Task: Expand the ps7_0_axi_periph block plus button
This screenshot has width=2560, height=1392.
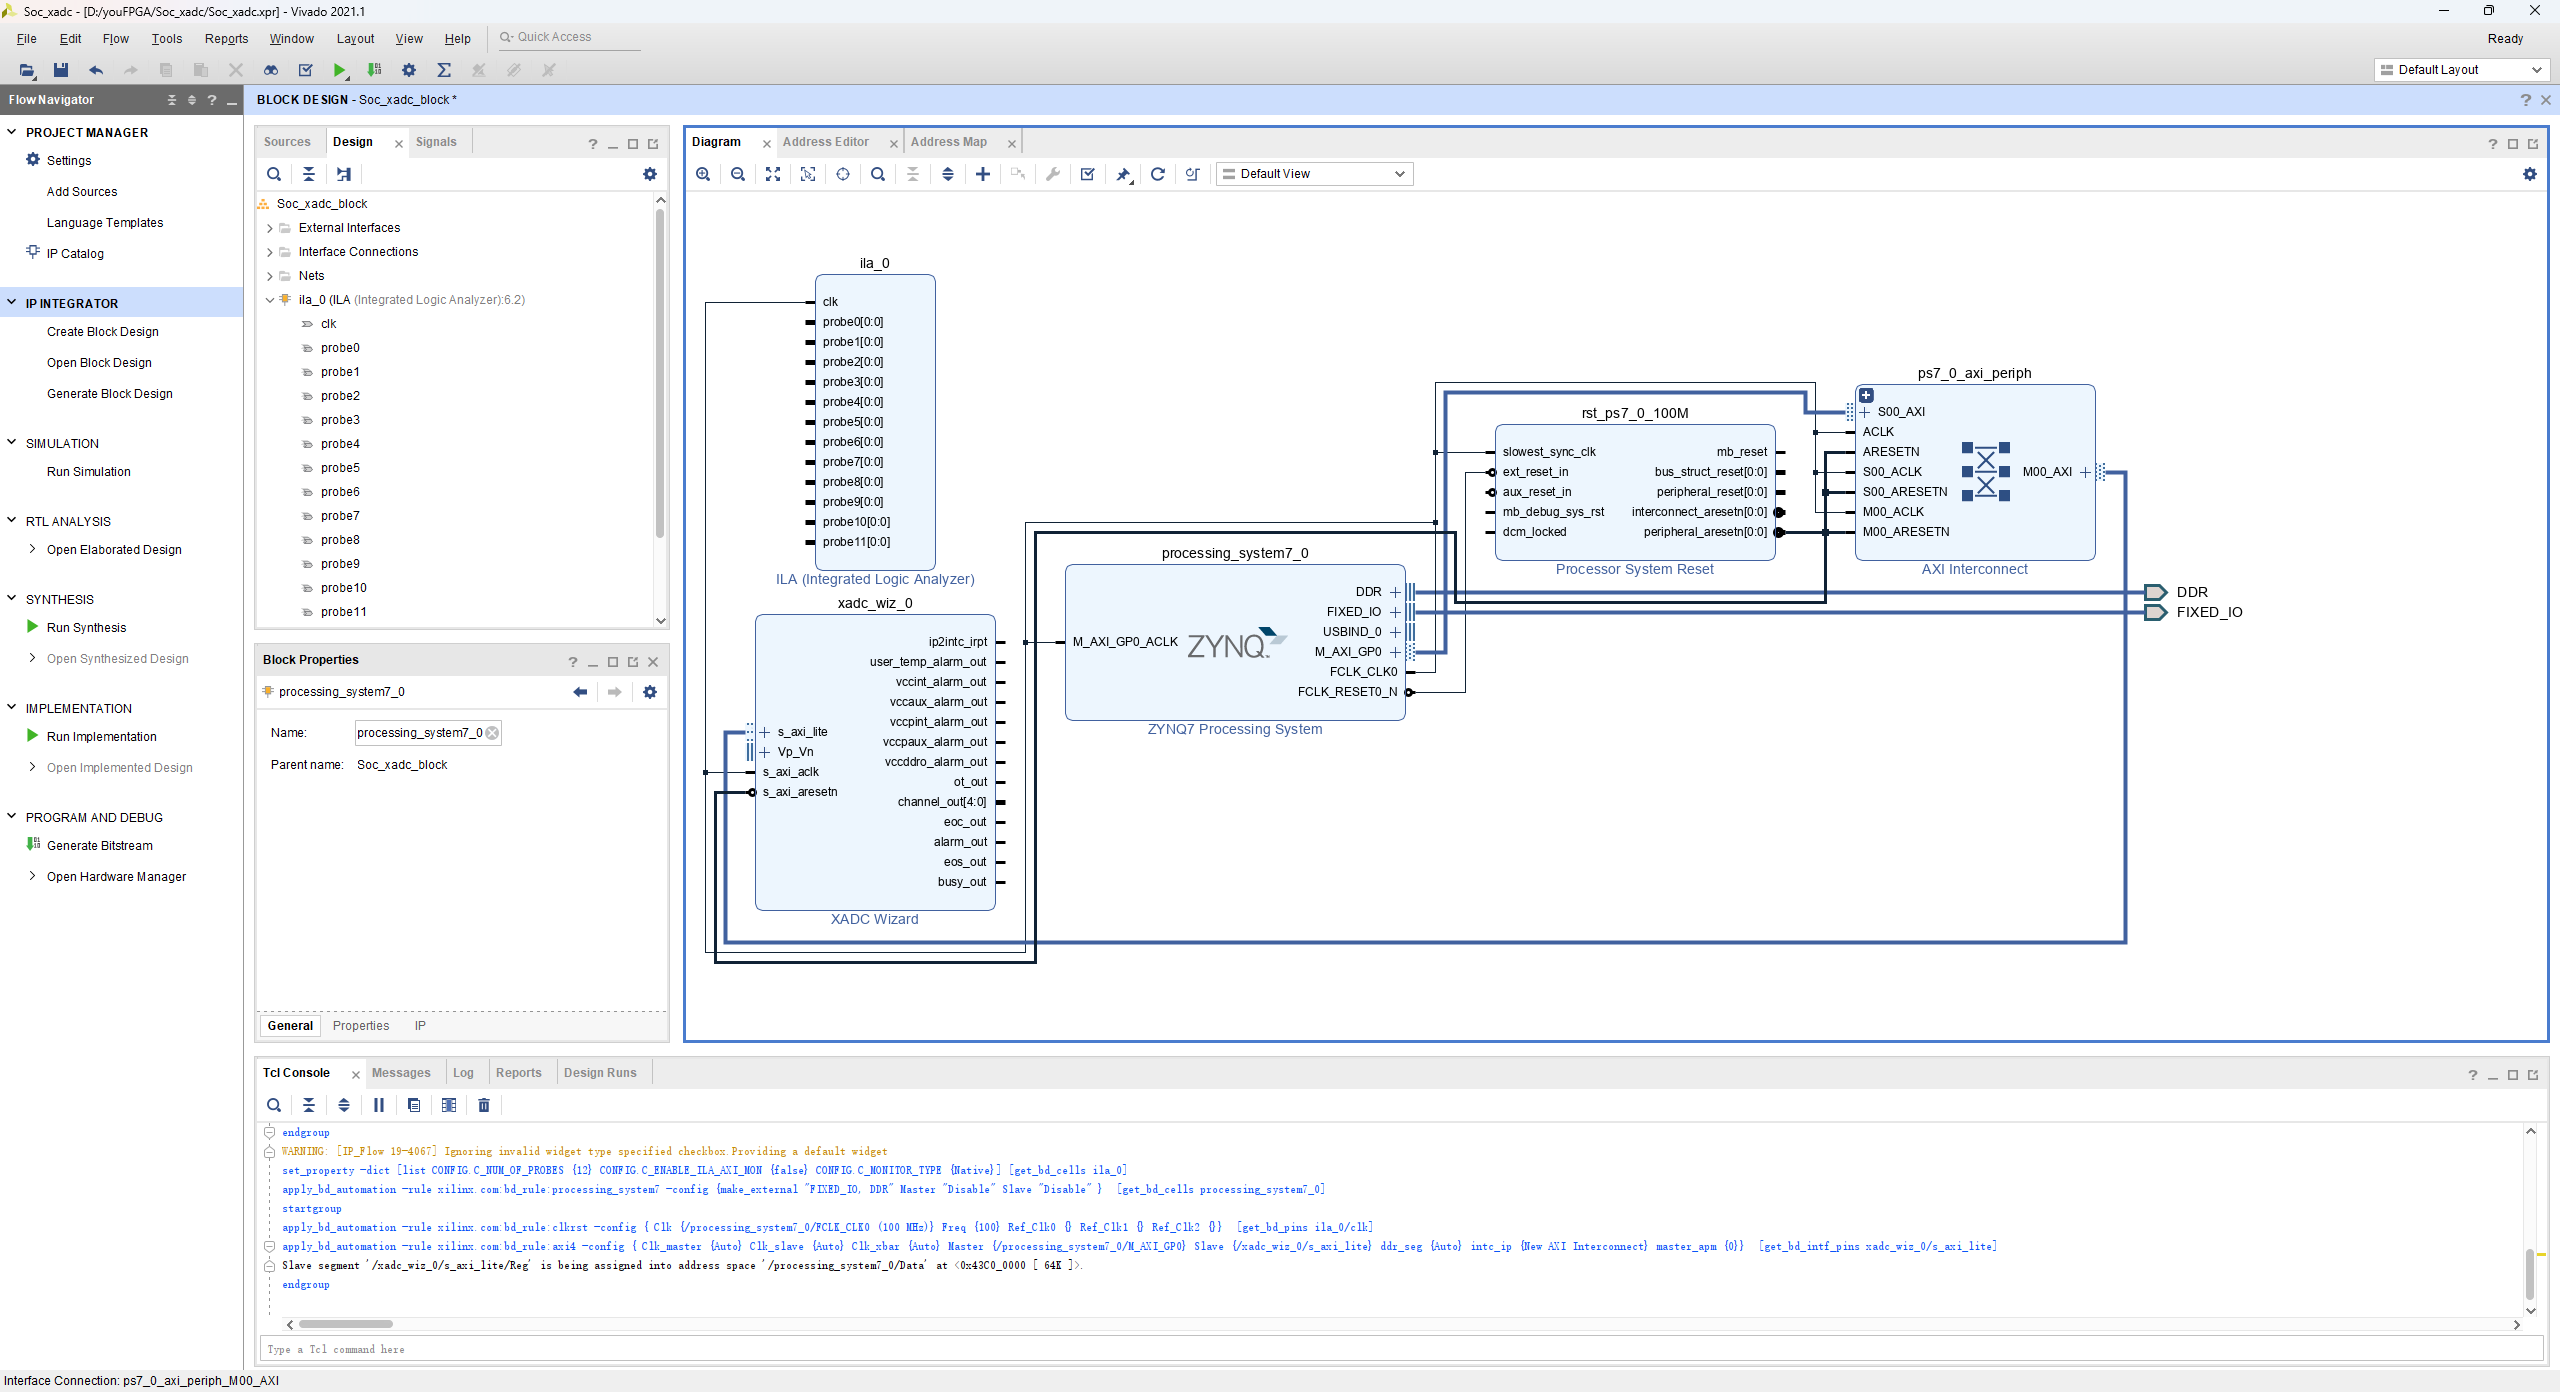Action: (1866, 395)
